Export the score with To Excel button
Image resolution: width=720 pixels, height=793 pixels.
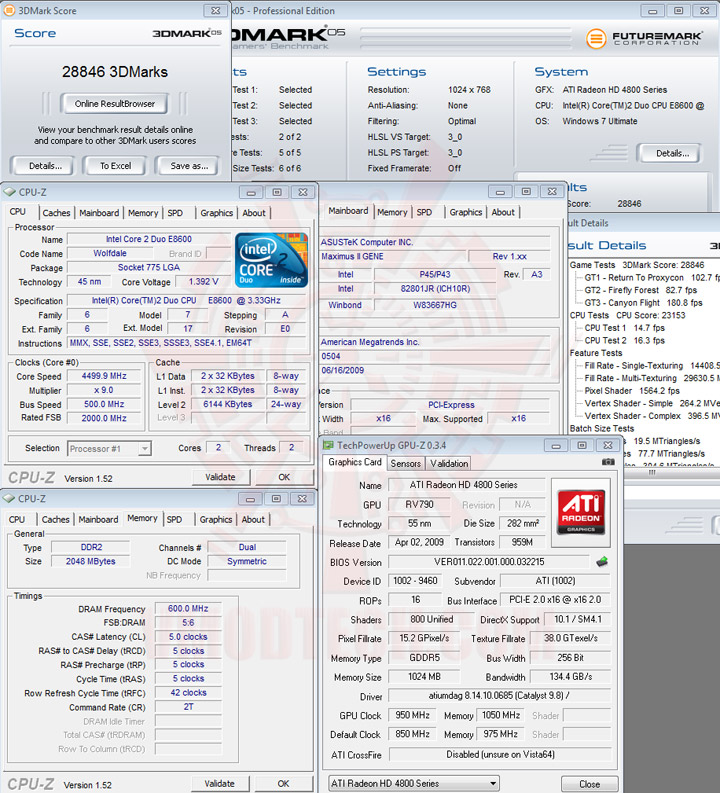pyautogui.click(x=115, y=166)
